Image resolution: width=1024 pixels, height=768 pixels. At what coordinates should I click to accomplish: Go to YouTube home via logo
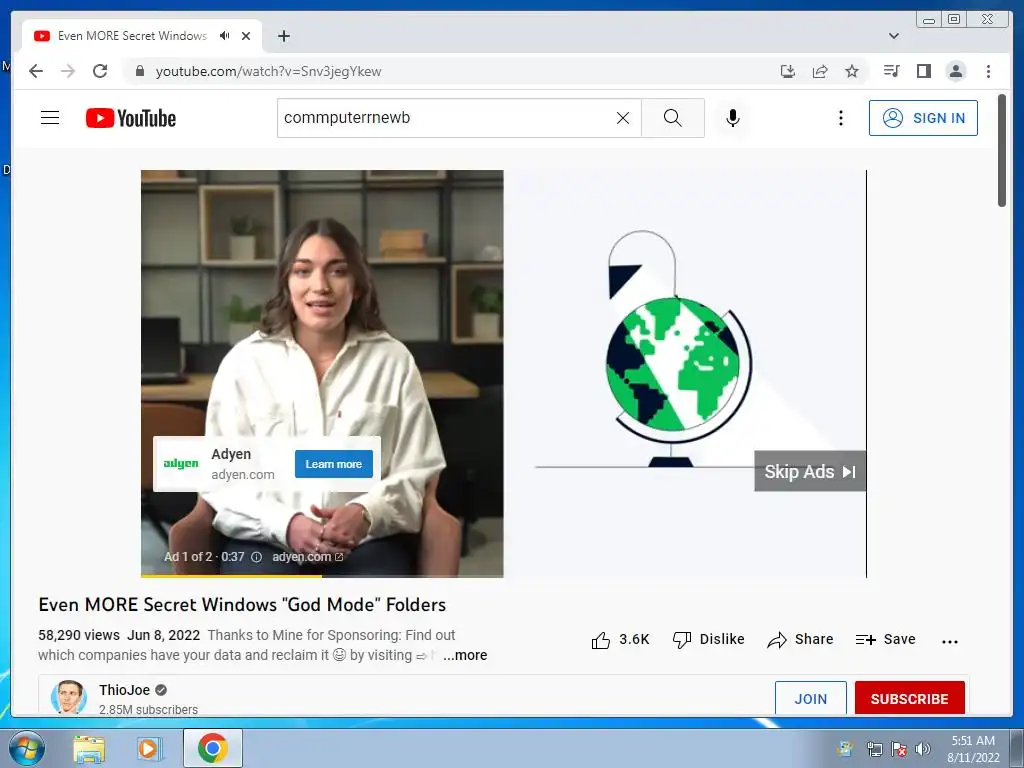131,118
